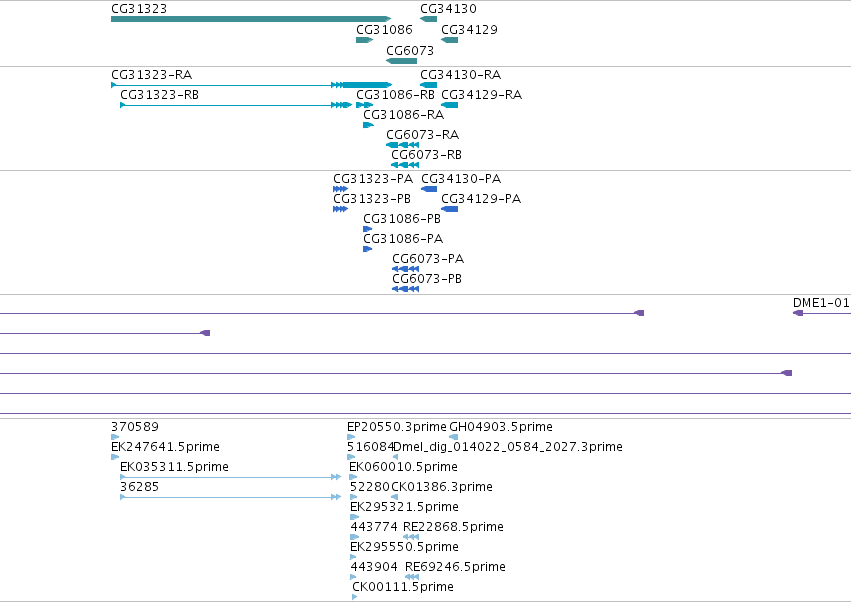Select EST 36285
This screenshot has height=602, width=851.
click(x=230, y=497)
